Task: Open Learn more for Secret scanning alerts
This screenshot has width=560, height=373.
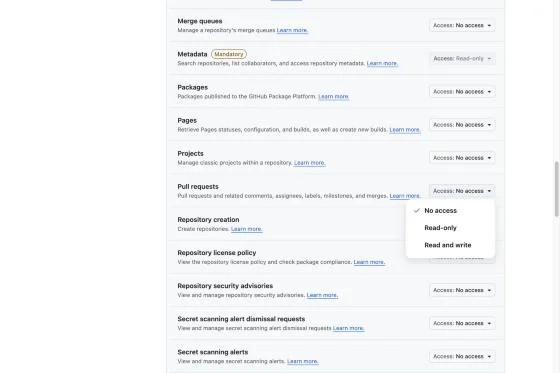Action: tap(302, 362)
